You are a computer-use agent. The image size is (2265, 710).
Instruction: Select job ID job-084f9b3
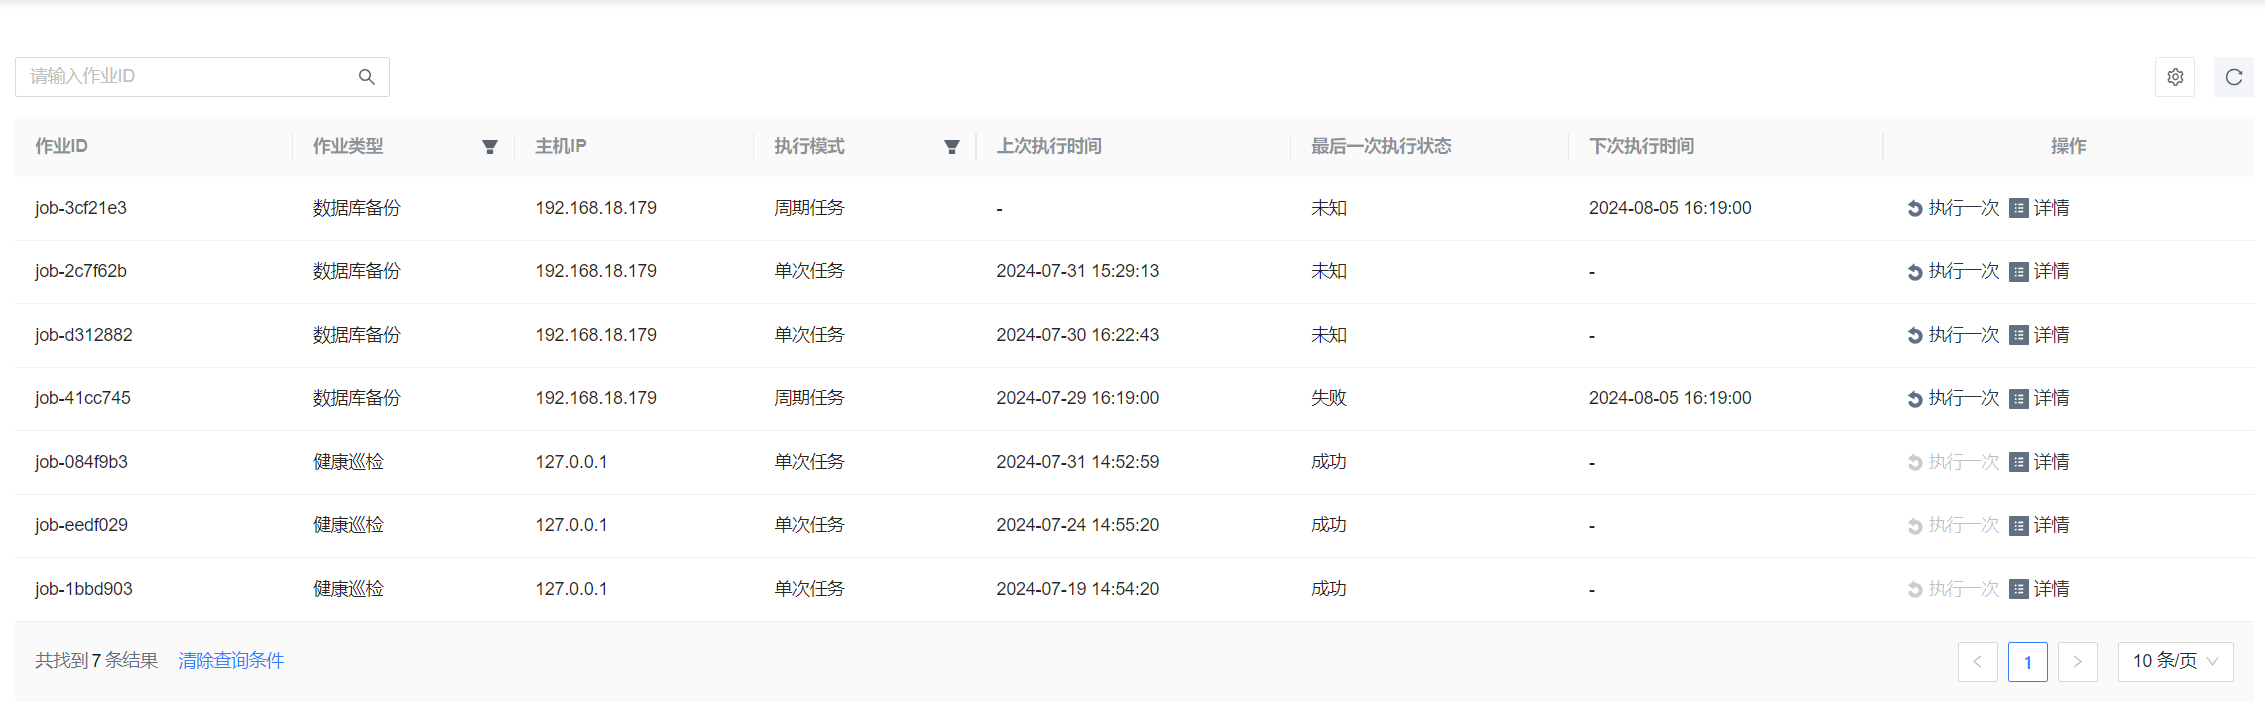(81, 462)
